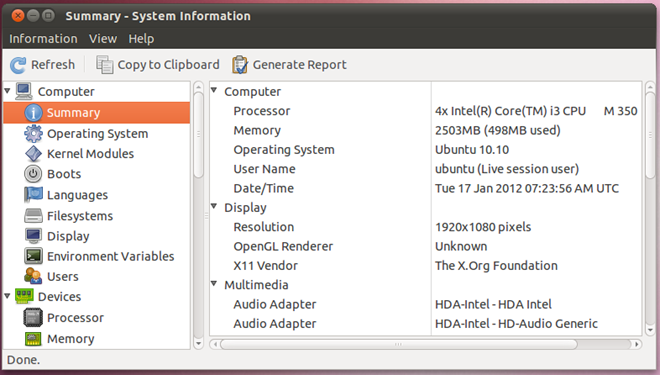
Task: Click the horizontal scrollbar thumb
Action: pos(399,344)
